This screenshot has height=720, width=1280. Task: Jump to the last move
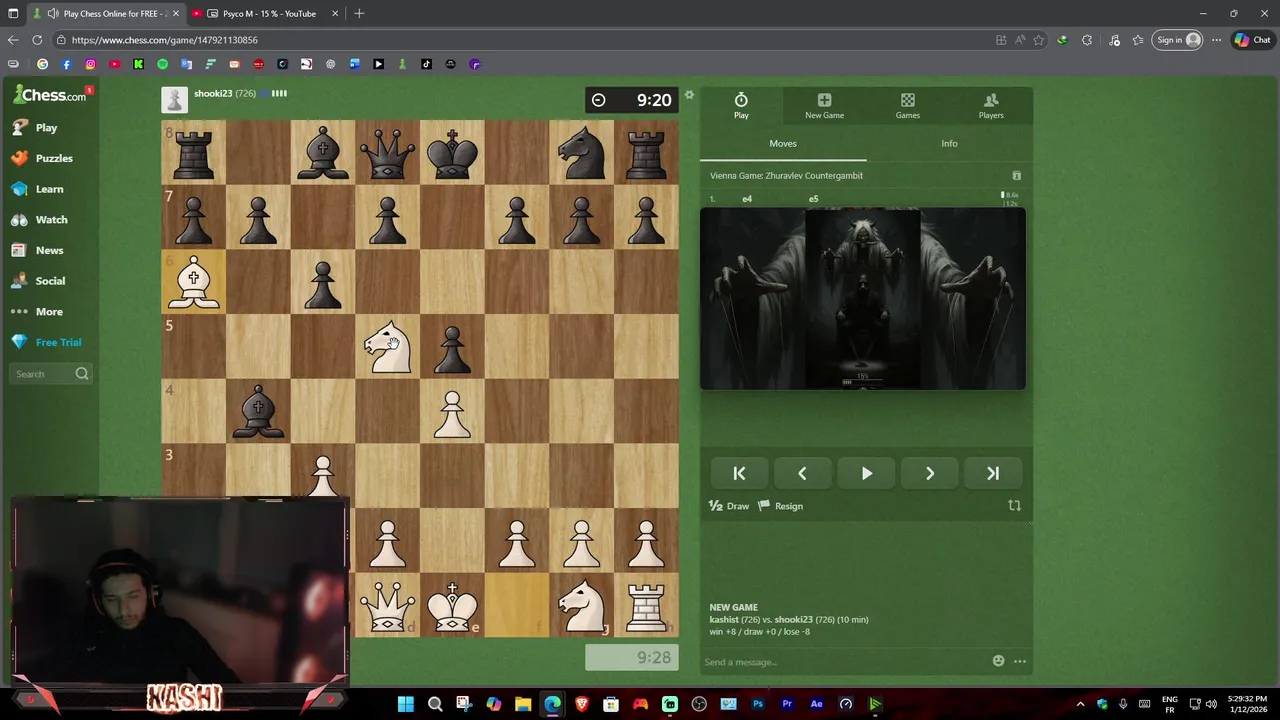[993, 474]
